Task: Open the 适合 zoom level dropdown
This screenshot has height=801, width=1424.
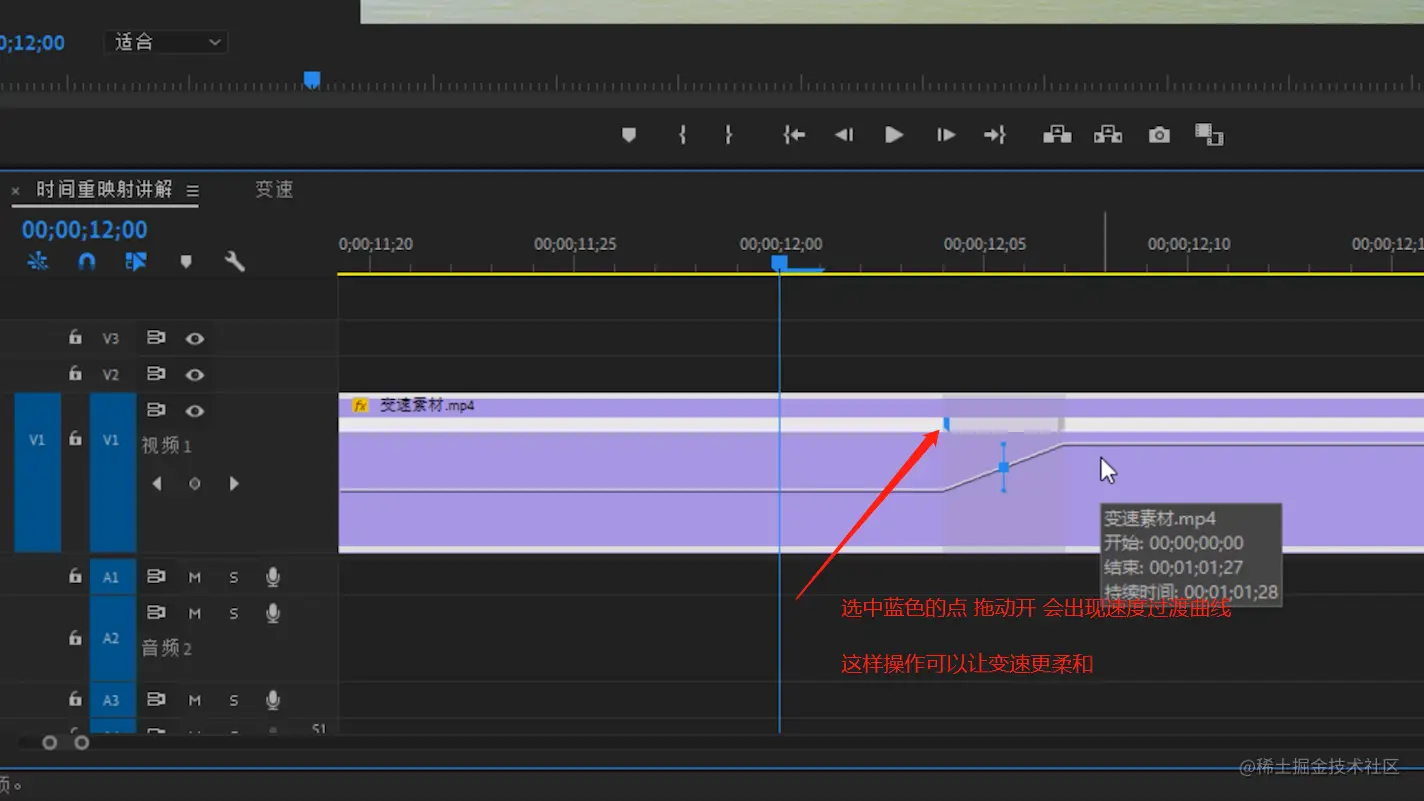Action: [x=166, y=42]
